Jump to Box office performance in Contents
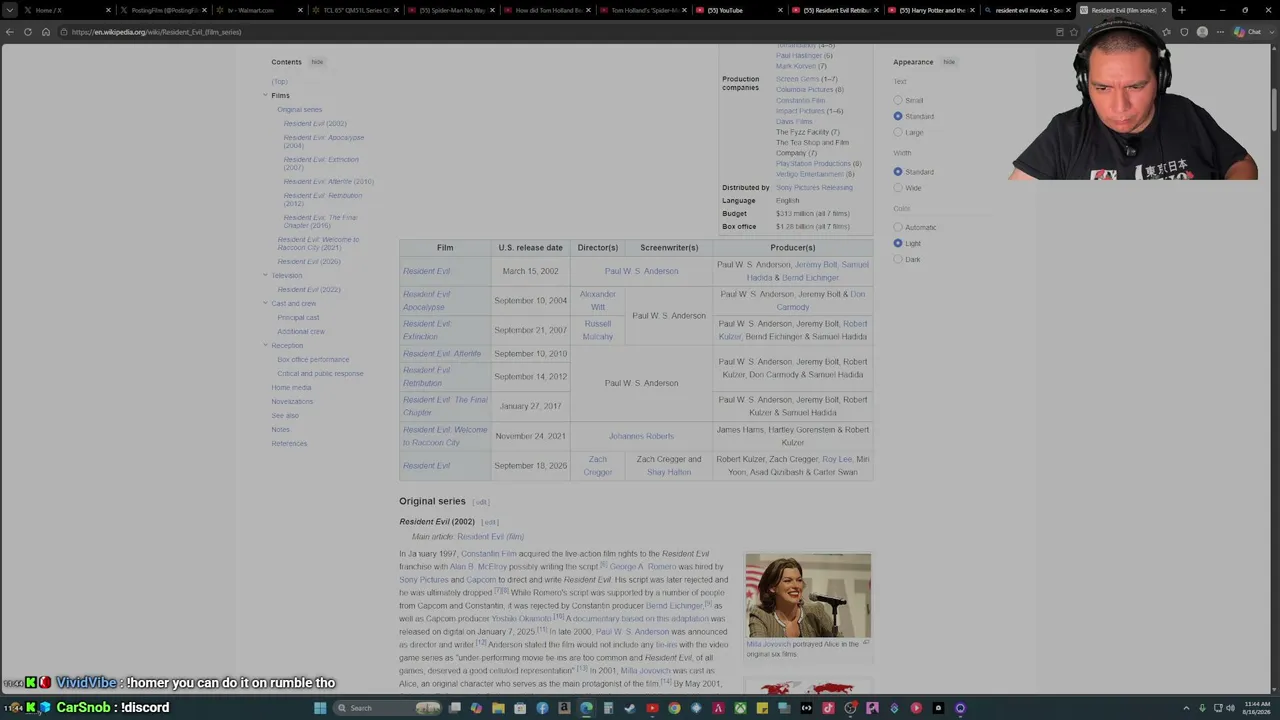This screenshot has height=720, width=1280. (x=313, y=359)
